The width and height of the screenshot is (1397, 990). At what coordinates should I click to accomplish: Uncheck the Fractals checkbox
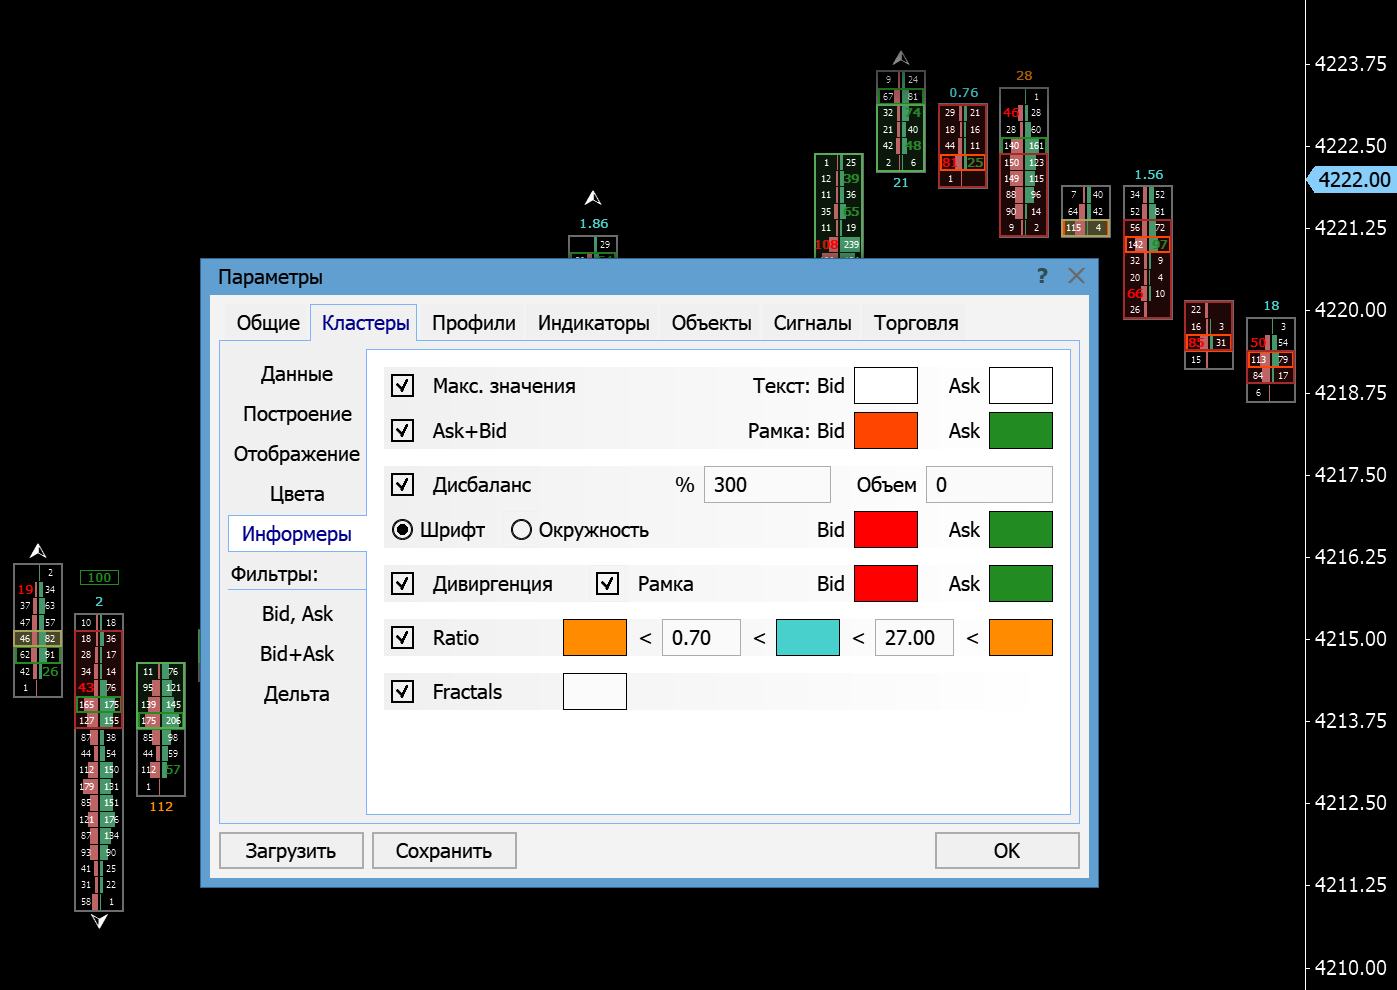point(403,692)
